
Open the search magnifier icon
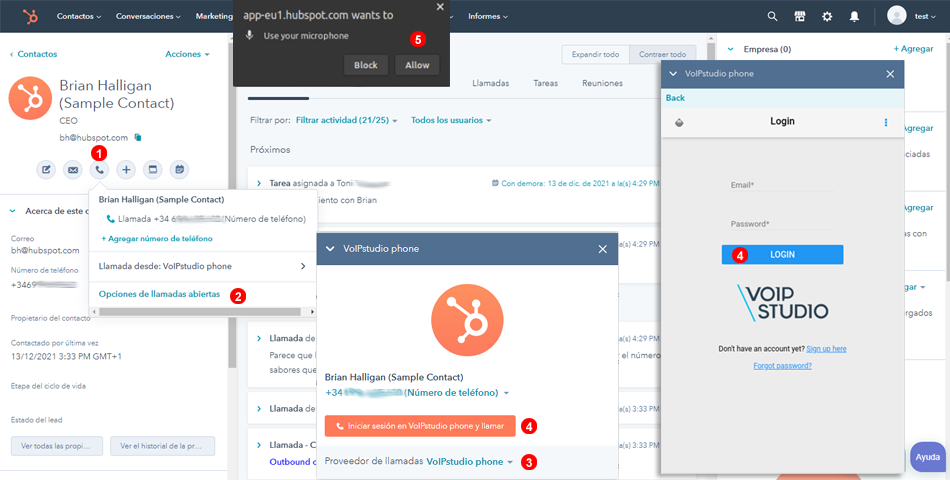tap(772, 16)
